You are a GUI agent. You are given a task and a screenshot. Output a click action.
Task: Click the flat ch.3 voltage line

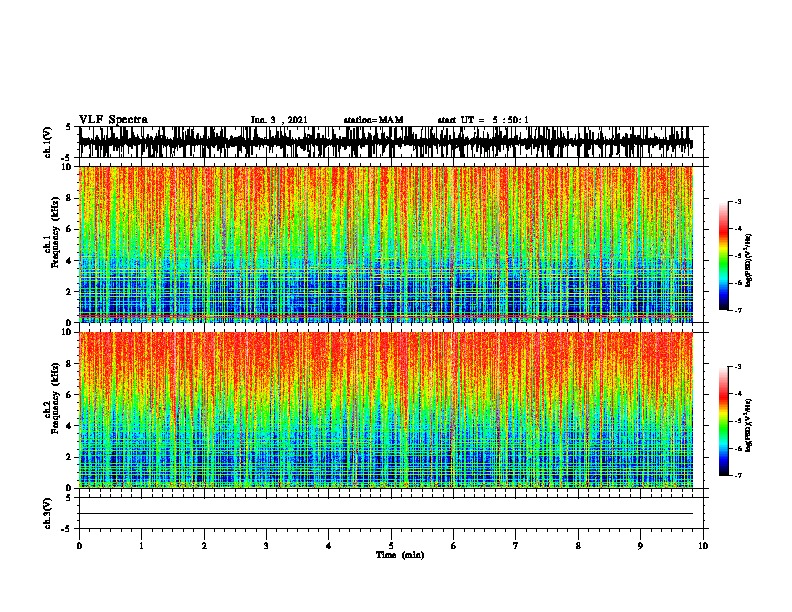(386, 514)
